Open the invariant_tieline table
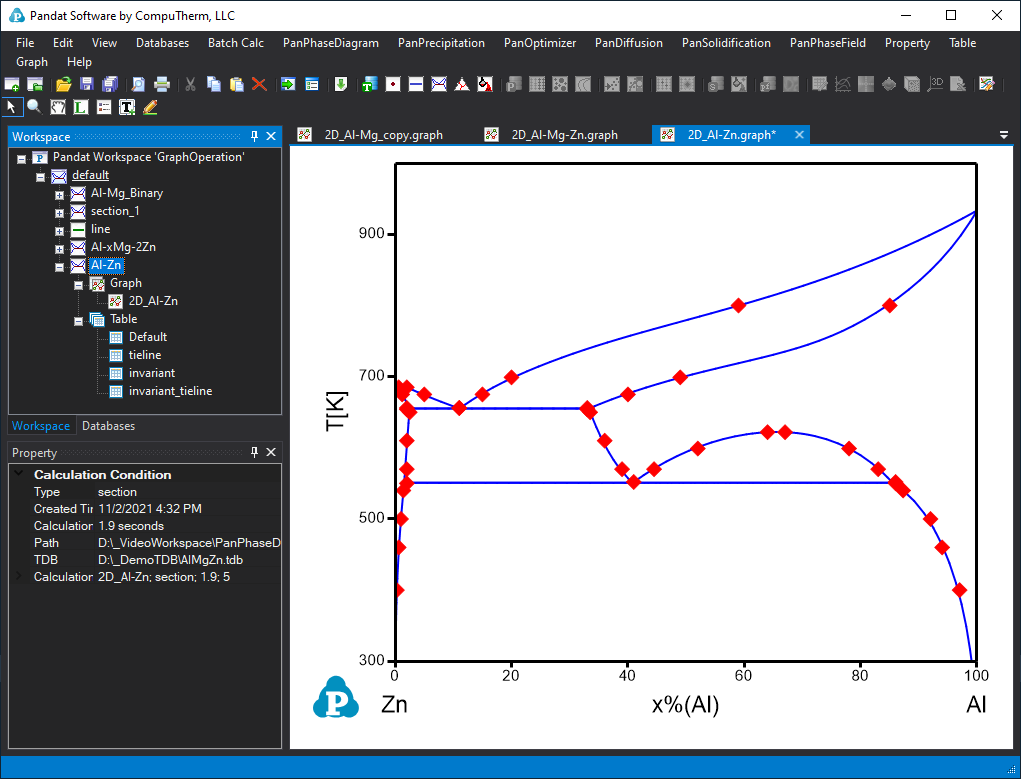The image size is (1021, 779). [x=170, y=391]
